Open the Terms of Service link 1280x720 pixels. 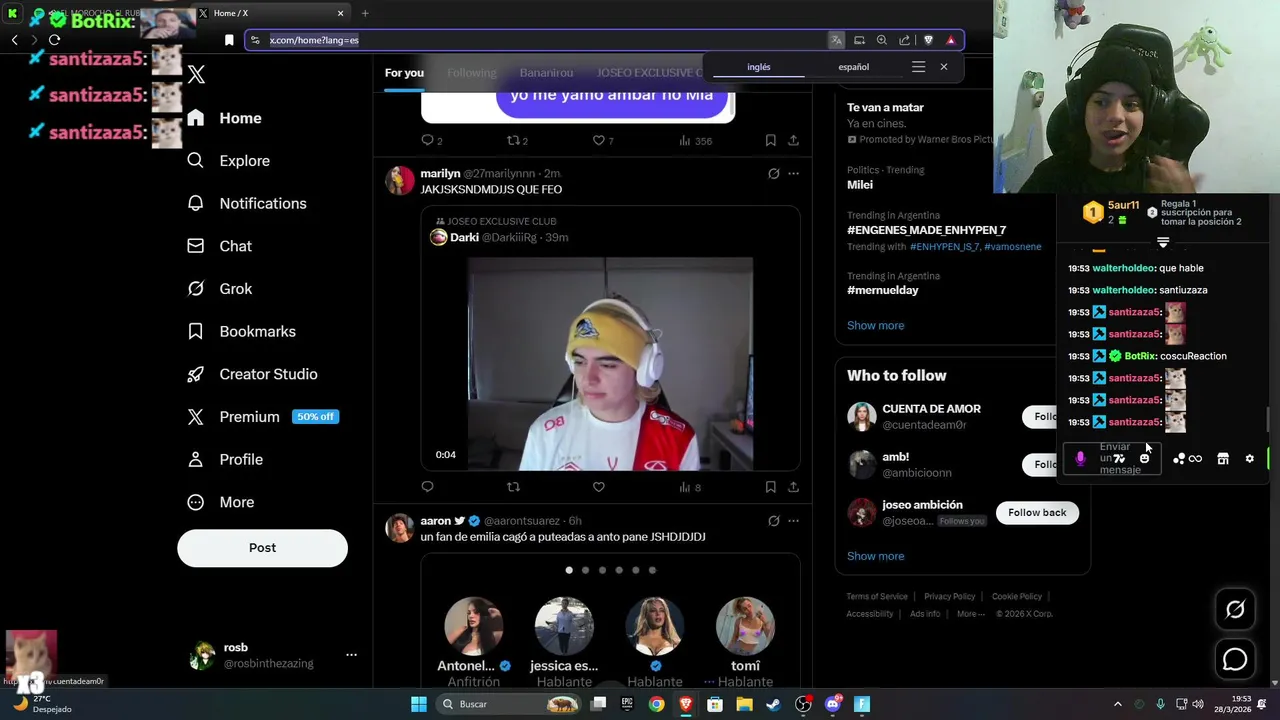(x=877, y=597)
